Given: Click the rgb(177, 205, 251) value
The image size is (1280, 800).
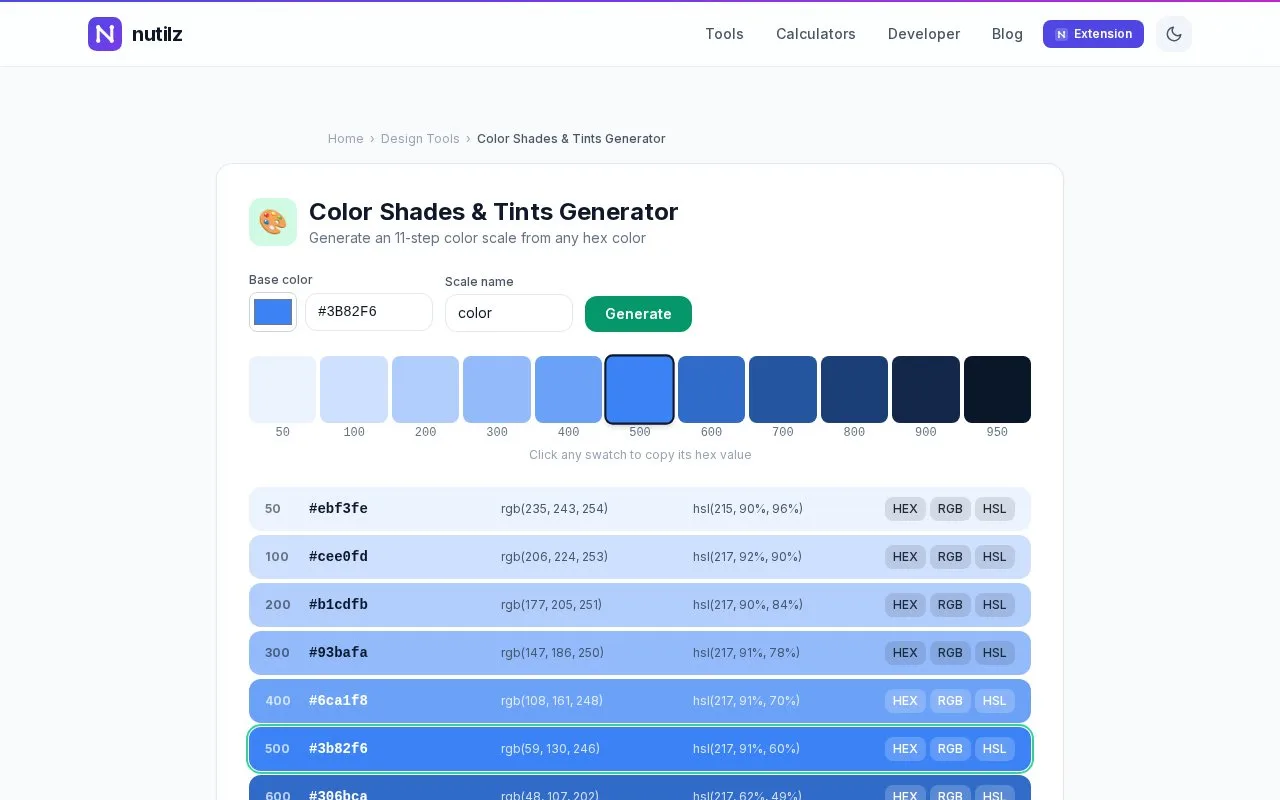Looking at the screenshot, I should tap(552, 605).
